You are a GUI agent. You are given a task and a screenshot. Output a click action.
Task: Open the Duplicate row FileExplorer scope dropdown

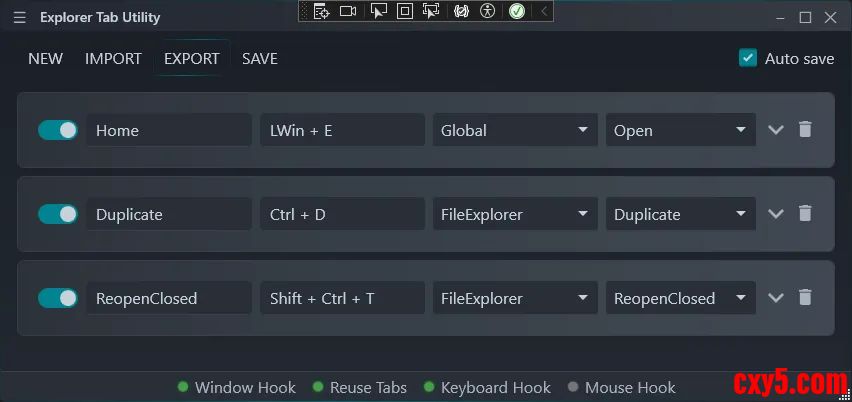[x=515, y=214]
